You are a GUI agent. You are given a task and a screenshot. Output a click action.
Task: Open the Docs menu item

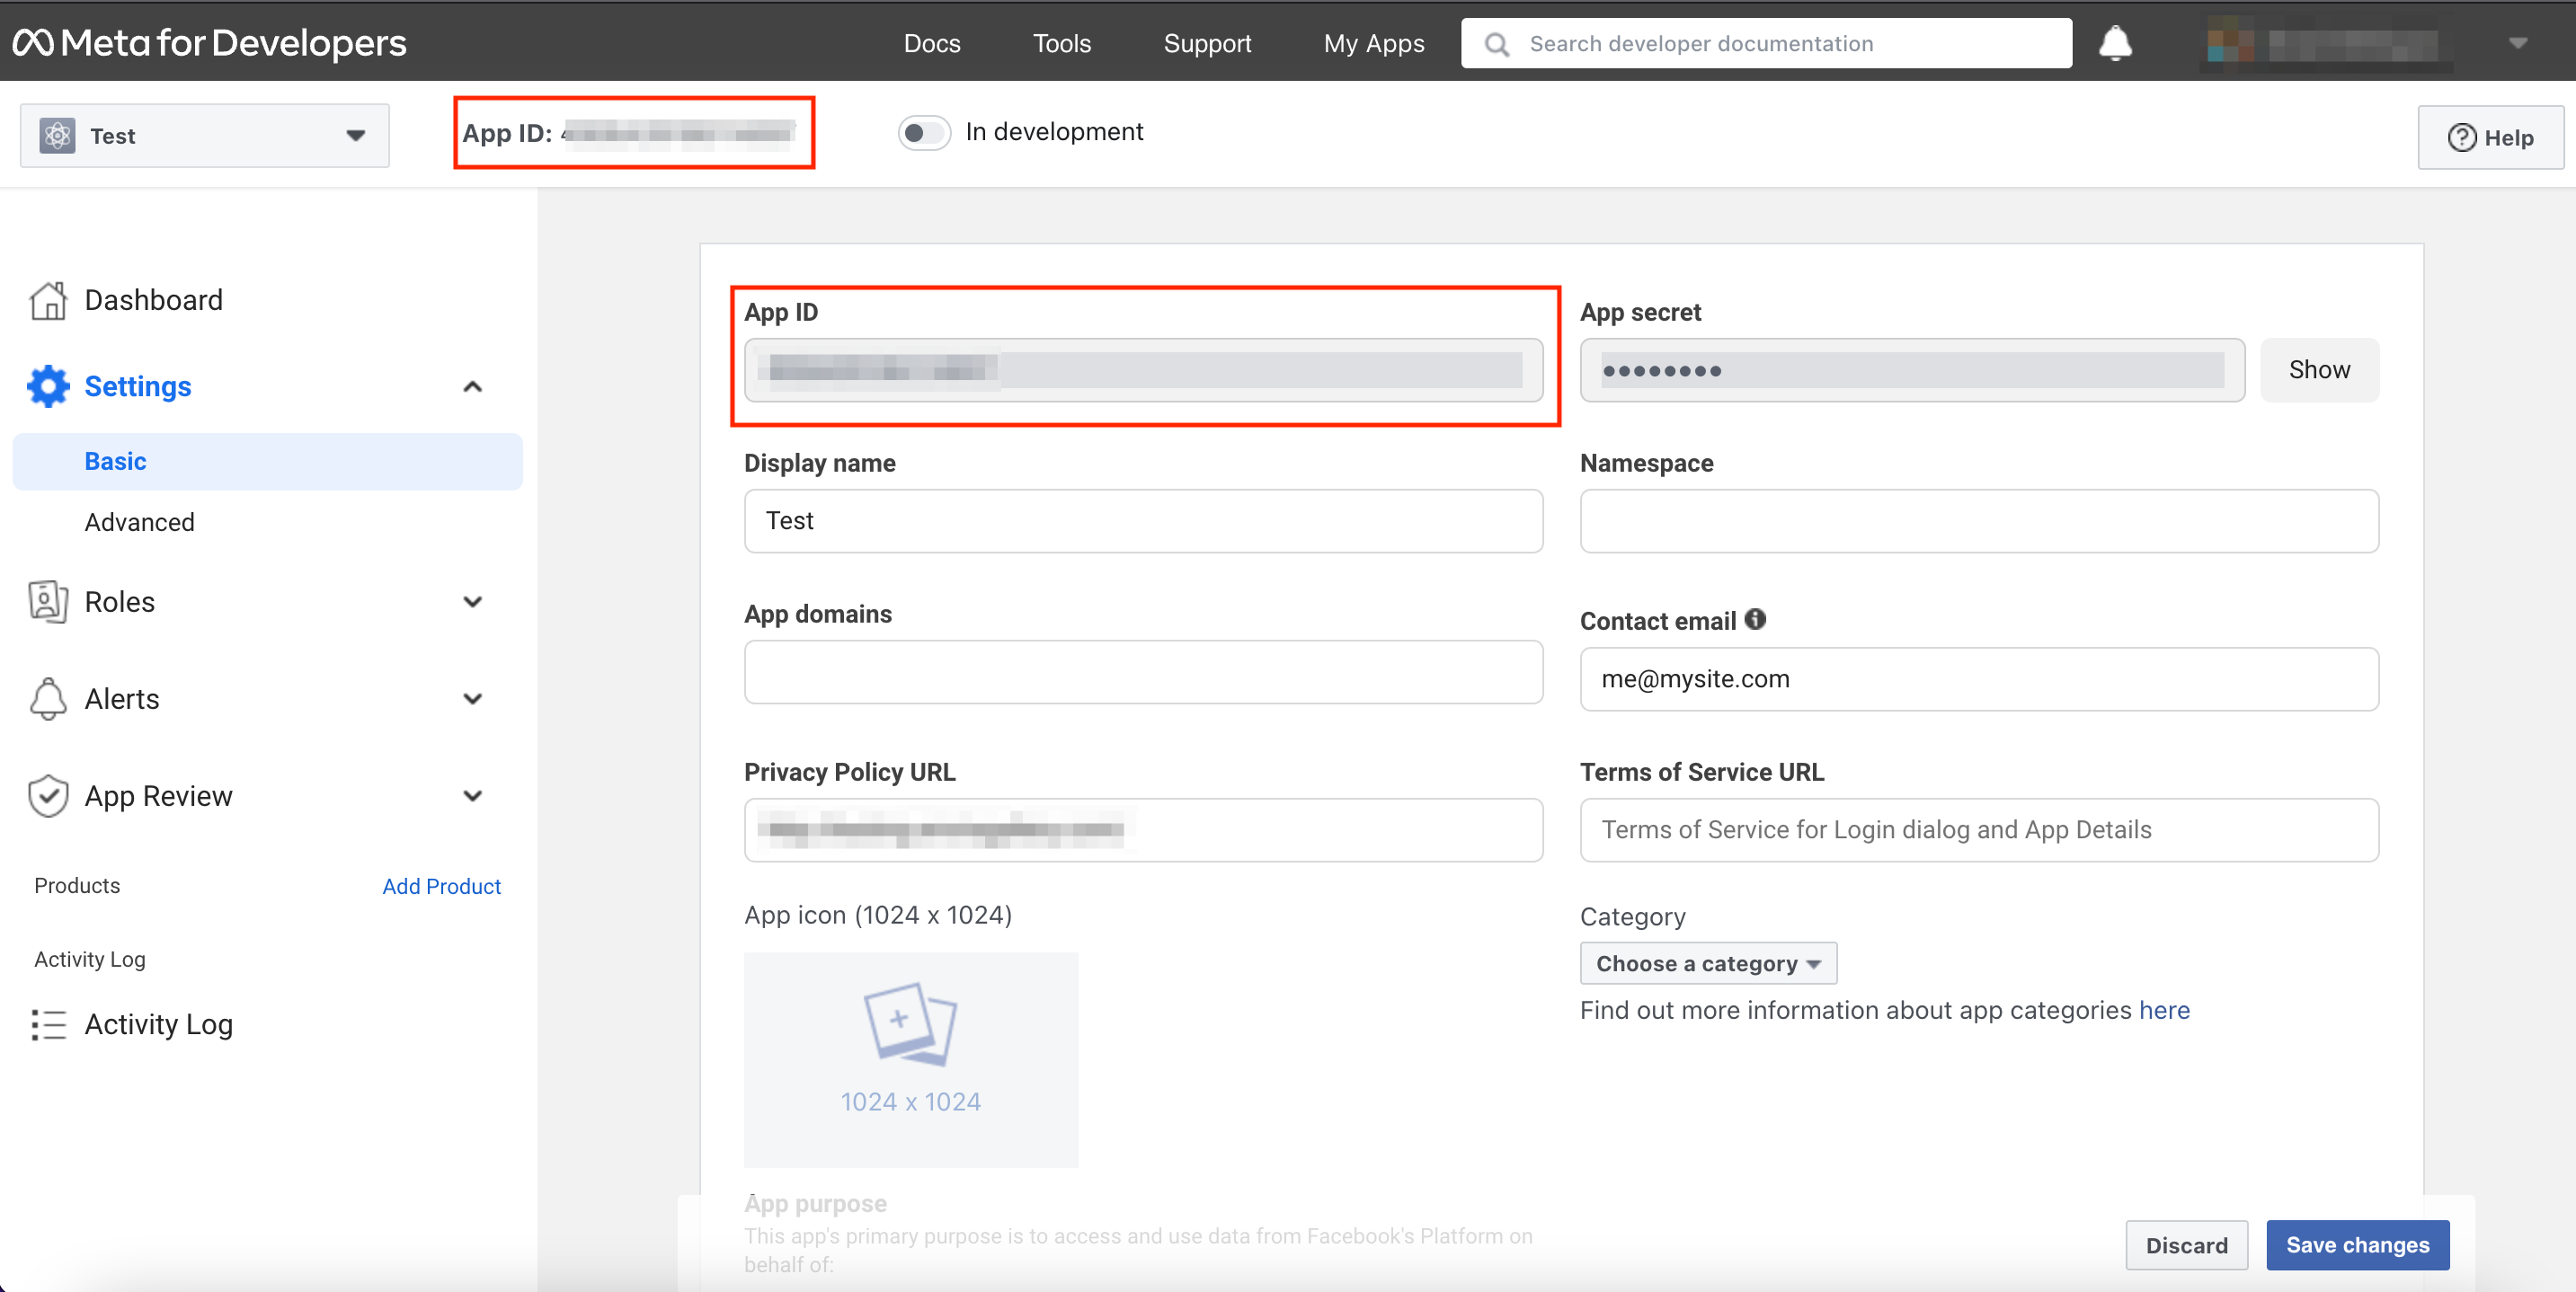point(931,43)
